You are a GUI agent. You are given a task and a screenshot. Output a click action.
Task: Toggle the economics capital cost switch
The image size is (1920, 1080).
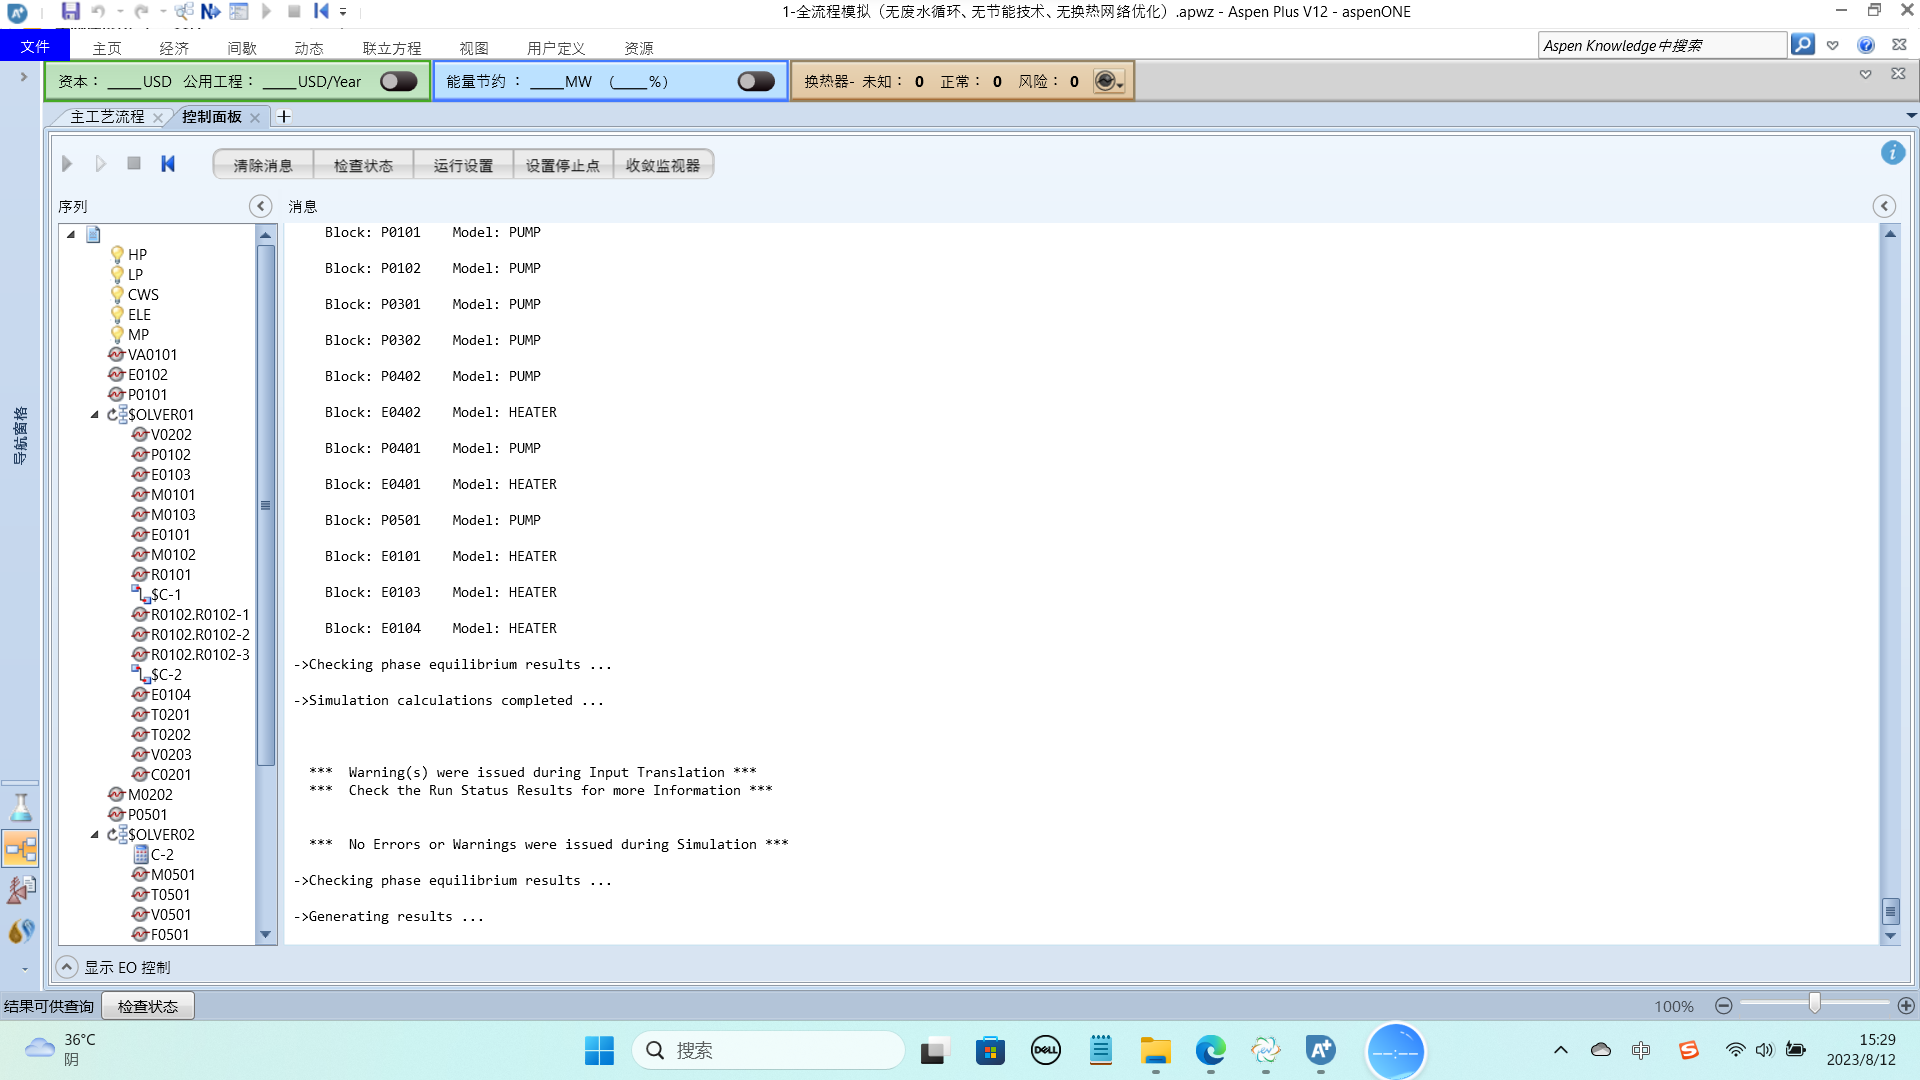click(x=398, y=82)
